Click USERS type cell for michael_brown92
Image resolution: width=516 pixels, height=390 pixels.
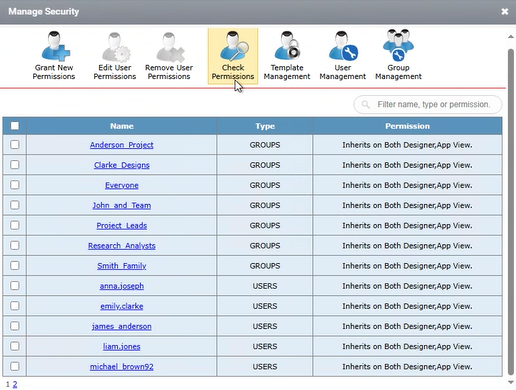pyautogui.click(x=265, y=367)
